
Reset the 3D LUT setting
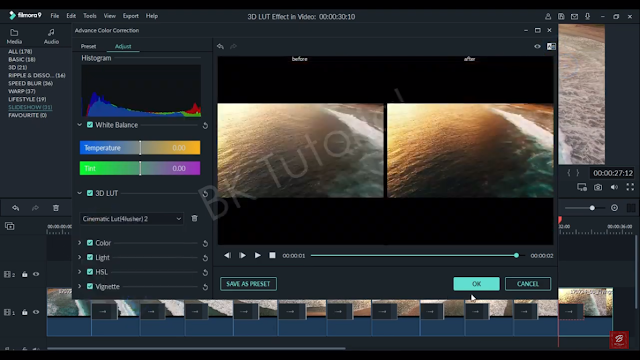(x=205, y=194)
